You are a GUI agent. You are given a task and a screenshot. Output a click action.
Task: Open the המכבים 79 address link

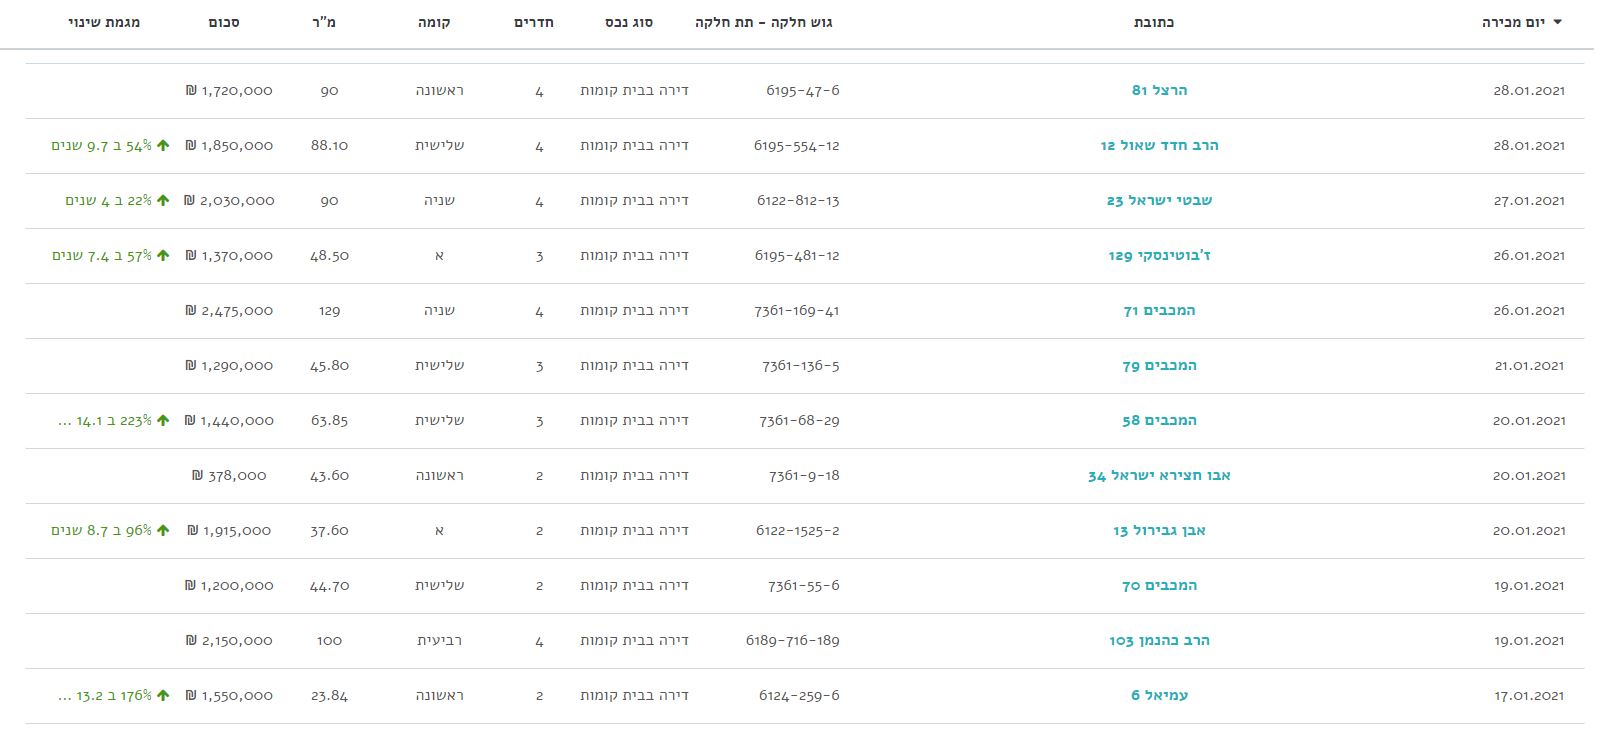point(1159,366)
